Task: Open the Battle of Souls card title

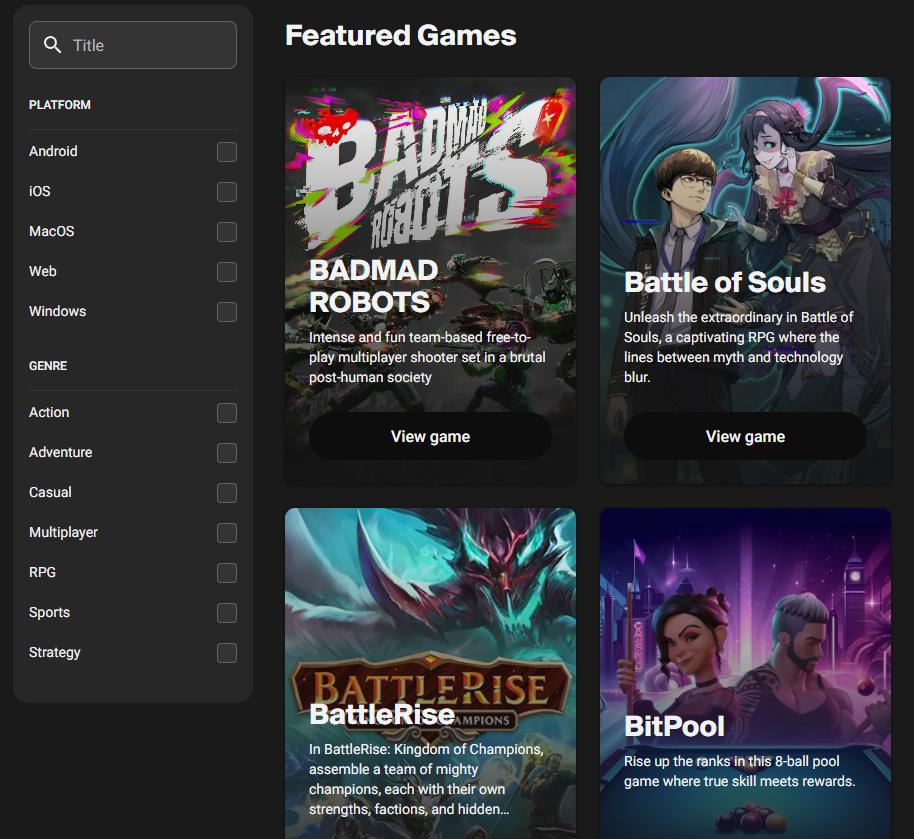Action: [724, 282]
